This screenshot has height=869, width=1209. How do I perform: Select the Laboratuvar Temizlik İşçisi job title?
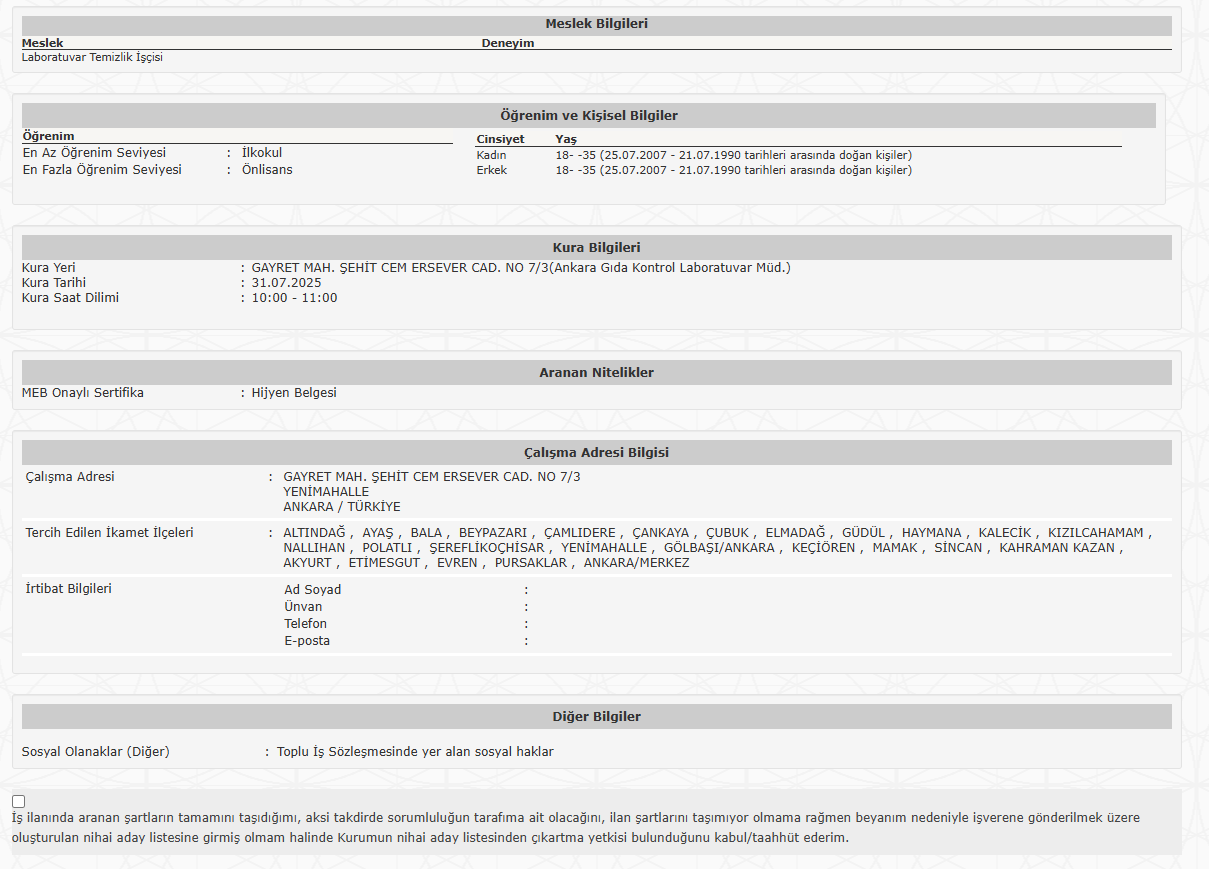pyautogui.click(x=92, y=58)
